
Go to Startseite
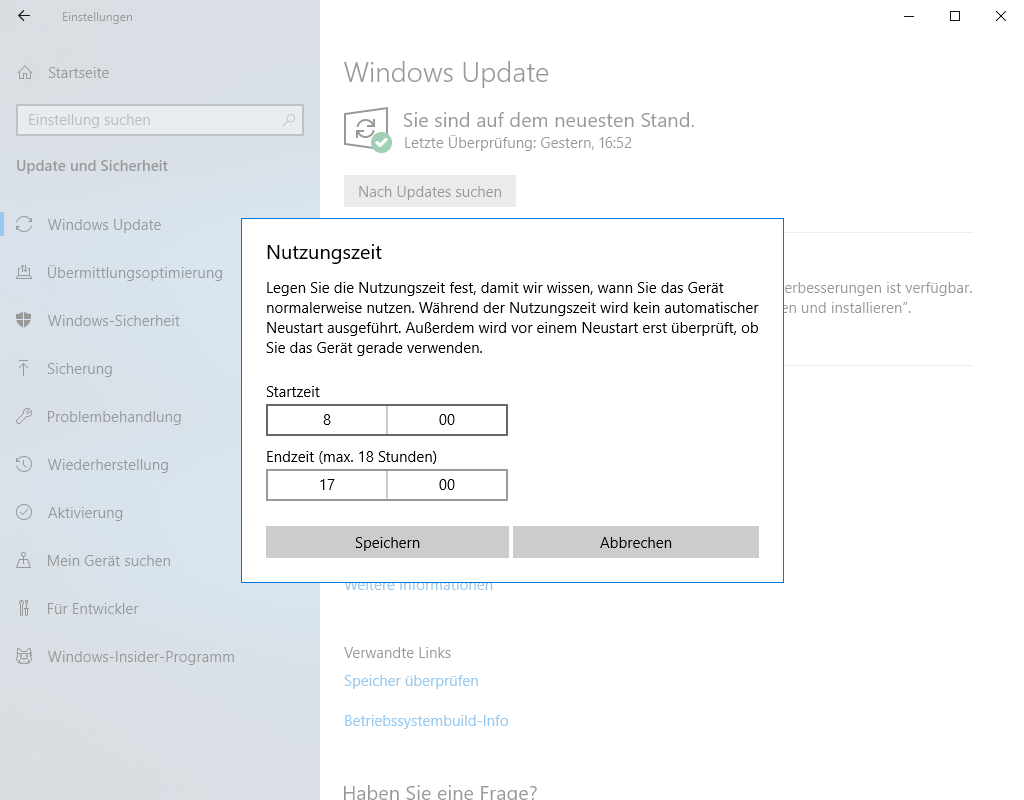tap(78, 72)
